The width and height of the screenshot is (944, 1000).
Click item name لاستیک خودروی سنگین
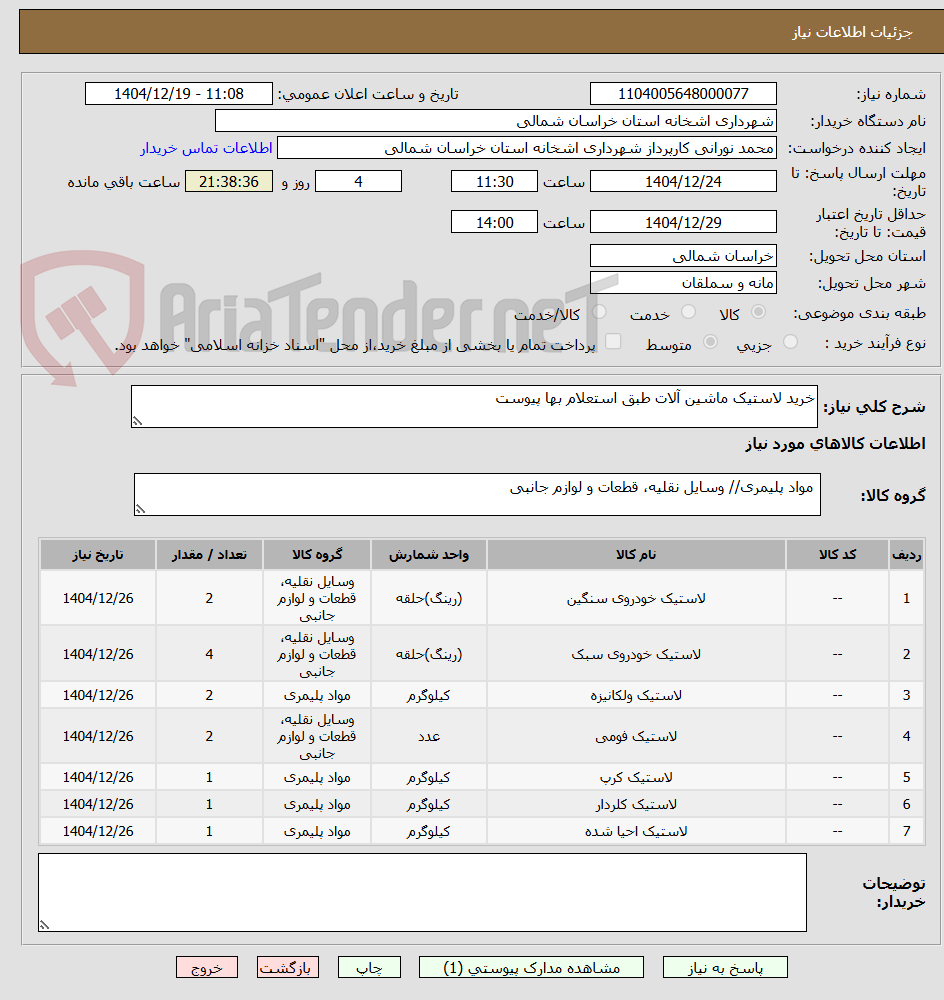pos(636,599)
